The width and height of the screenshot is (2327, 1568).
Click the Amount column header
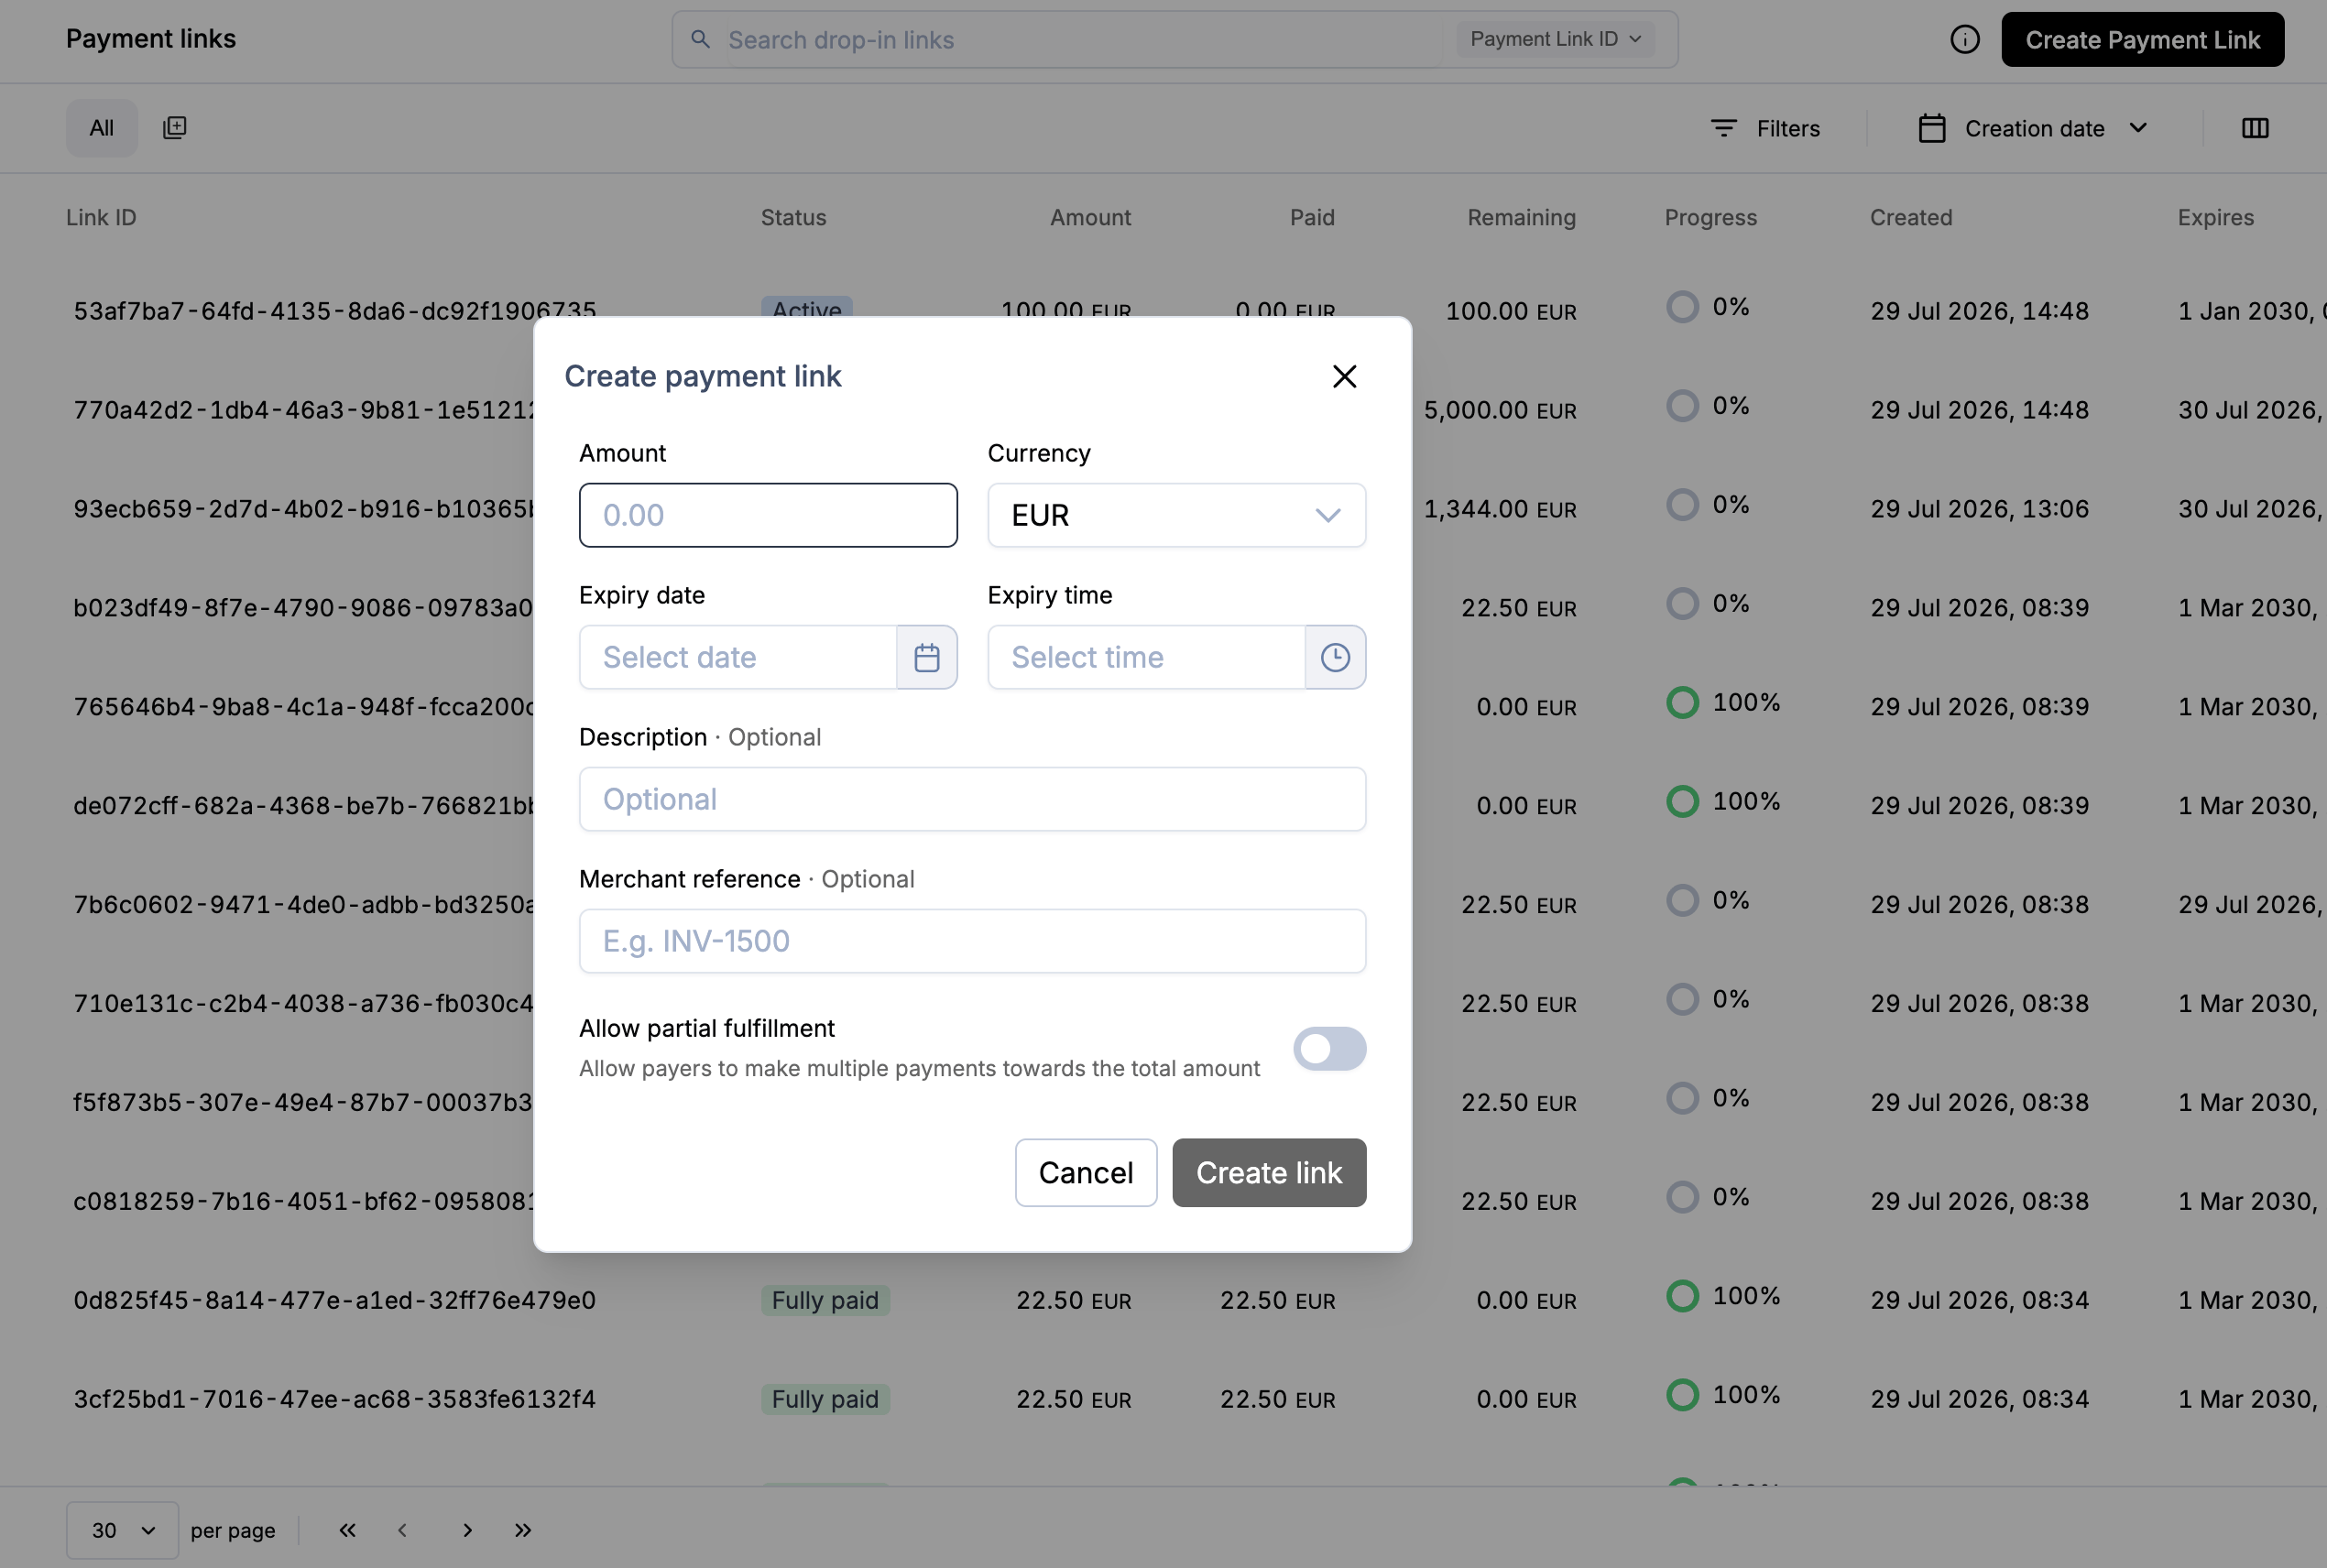[x=1090, y=217]
